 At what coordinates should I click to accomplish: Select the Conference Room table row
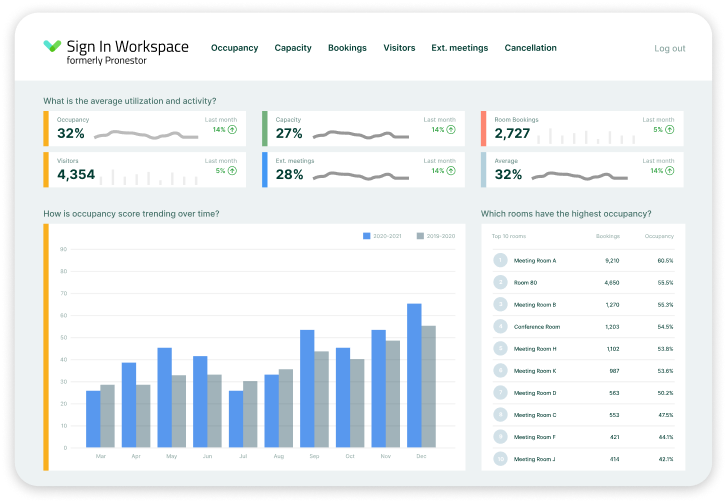tap(583, 326)
